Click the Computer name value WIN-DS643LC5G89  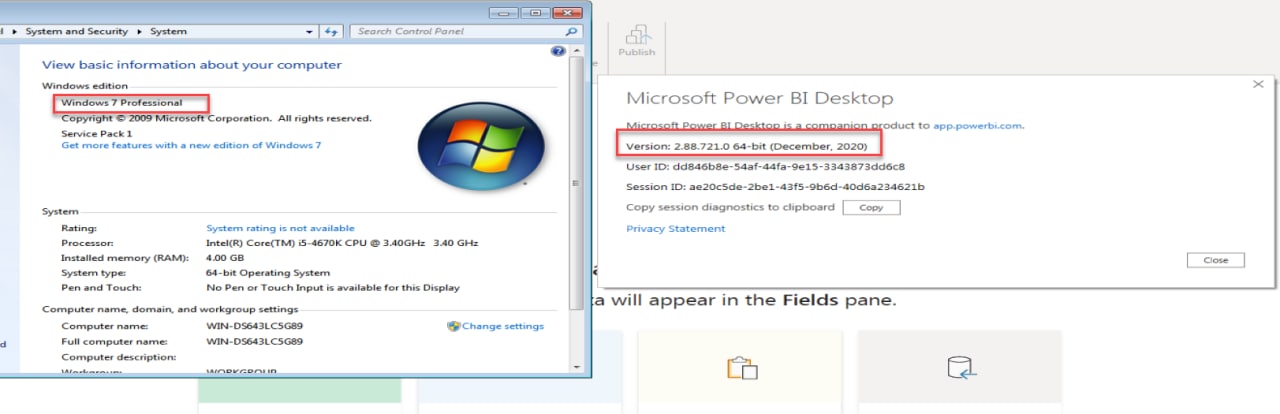tap(254, 326)
